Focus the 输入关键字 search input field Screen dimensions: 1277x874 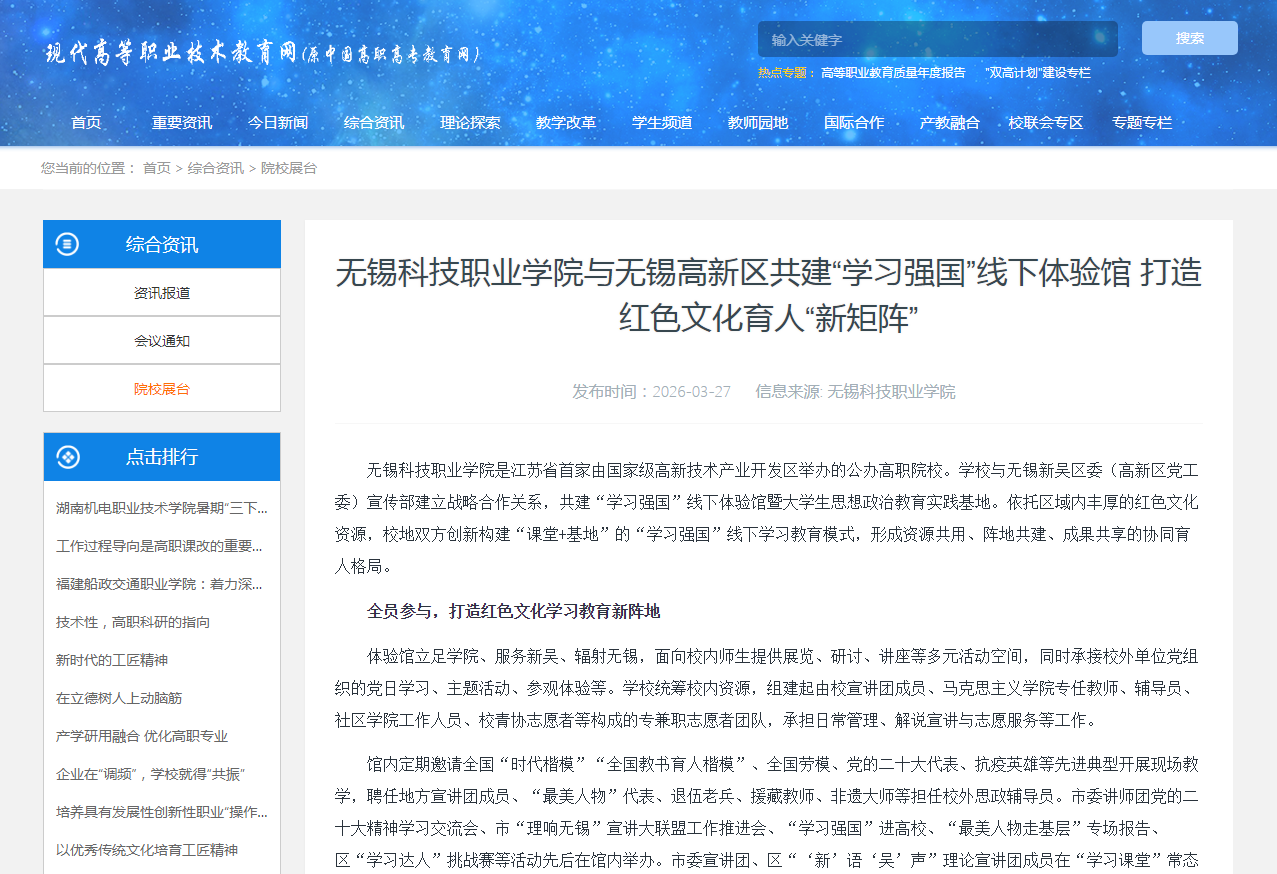tap(937, 40)
